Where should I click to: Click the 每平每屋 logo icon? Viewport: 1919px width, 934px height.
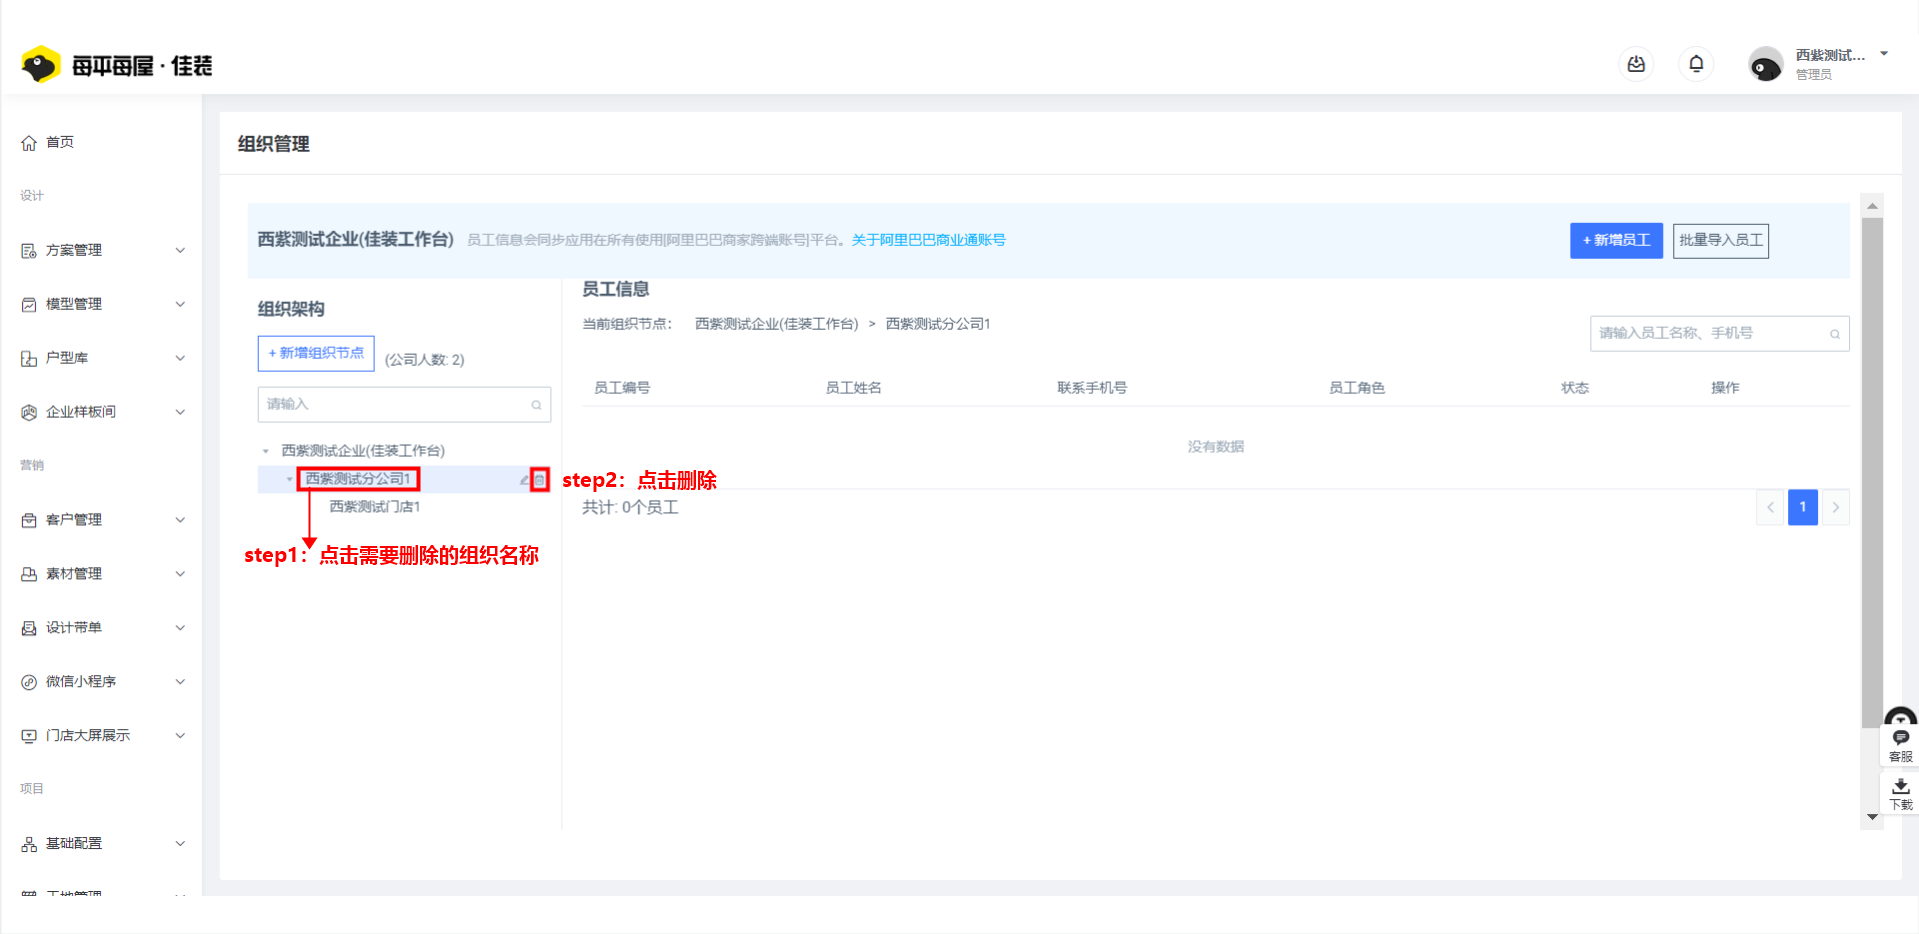pyautogui.click(x=41, y=65)
